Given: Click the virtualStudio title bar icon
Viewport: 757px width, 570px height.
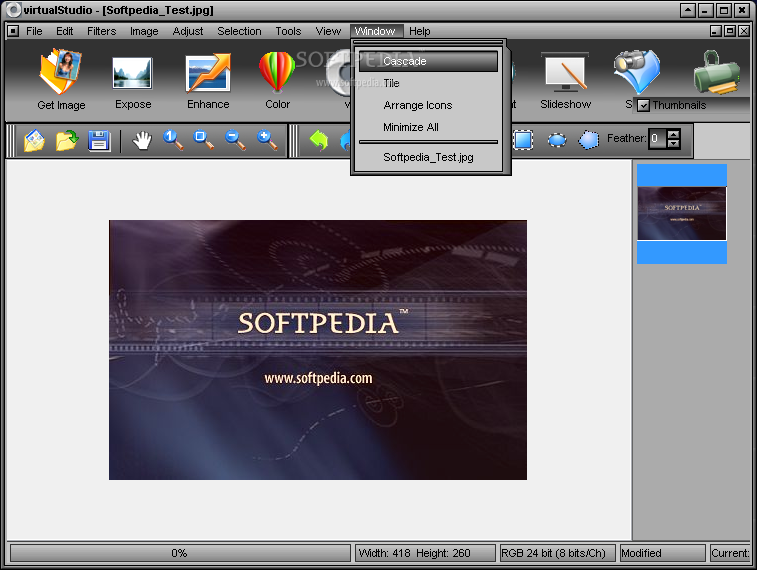Looking at the screenshot, I should coord(14,10).
